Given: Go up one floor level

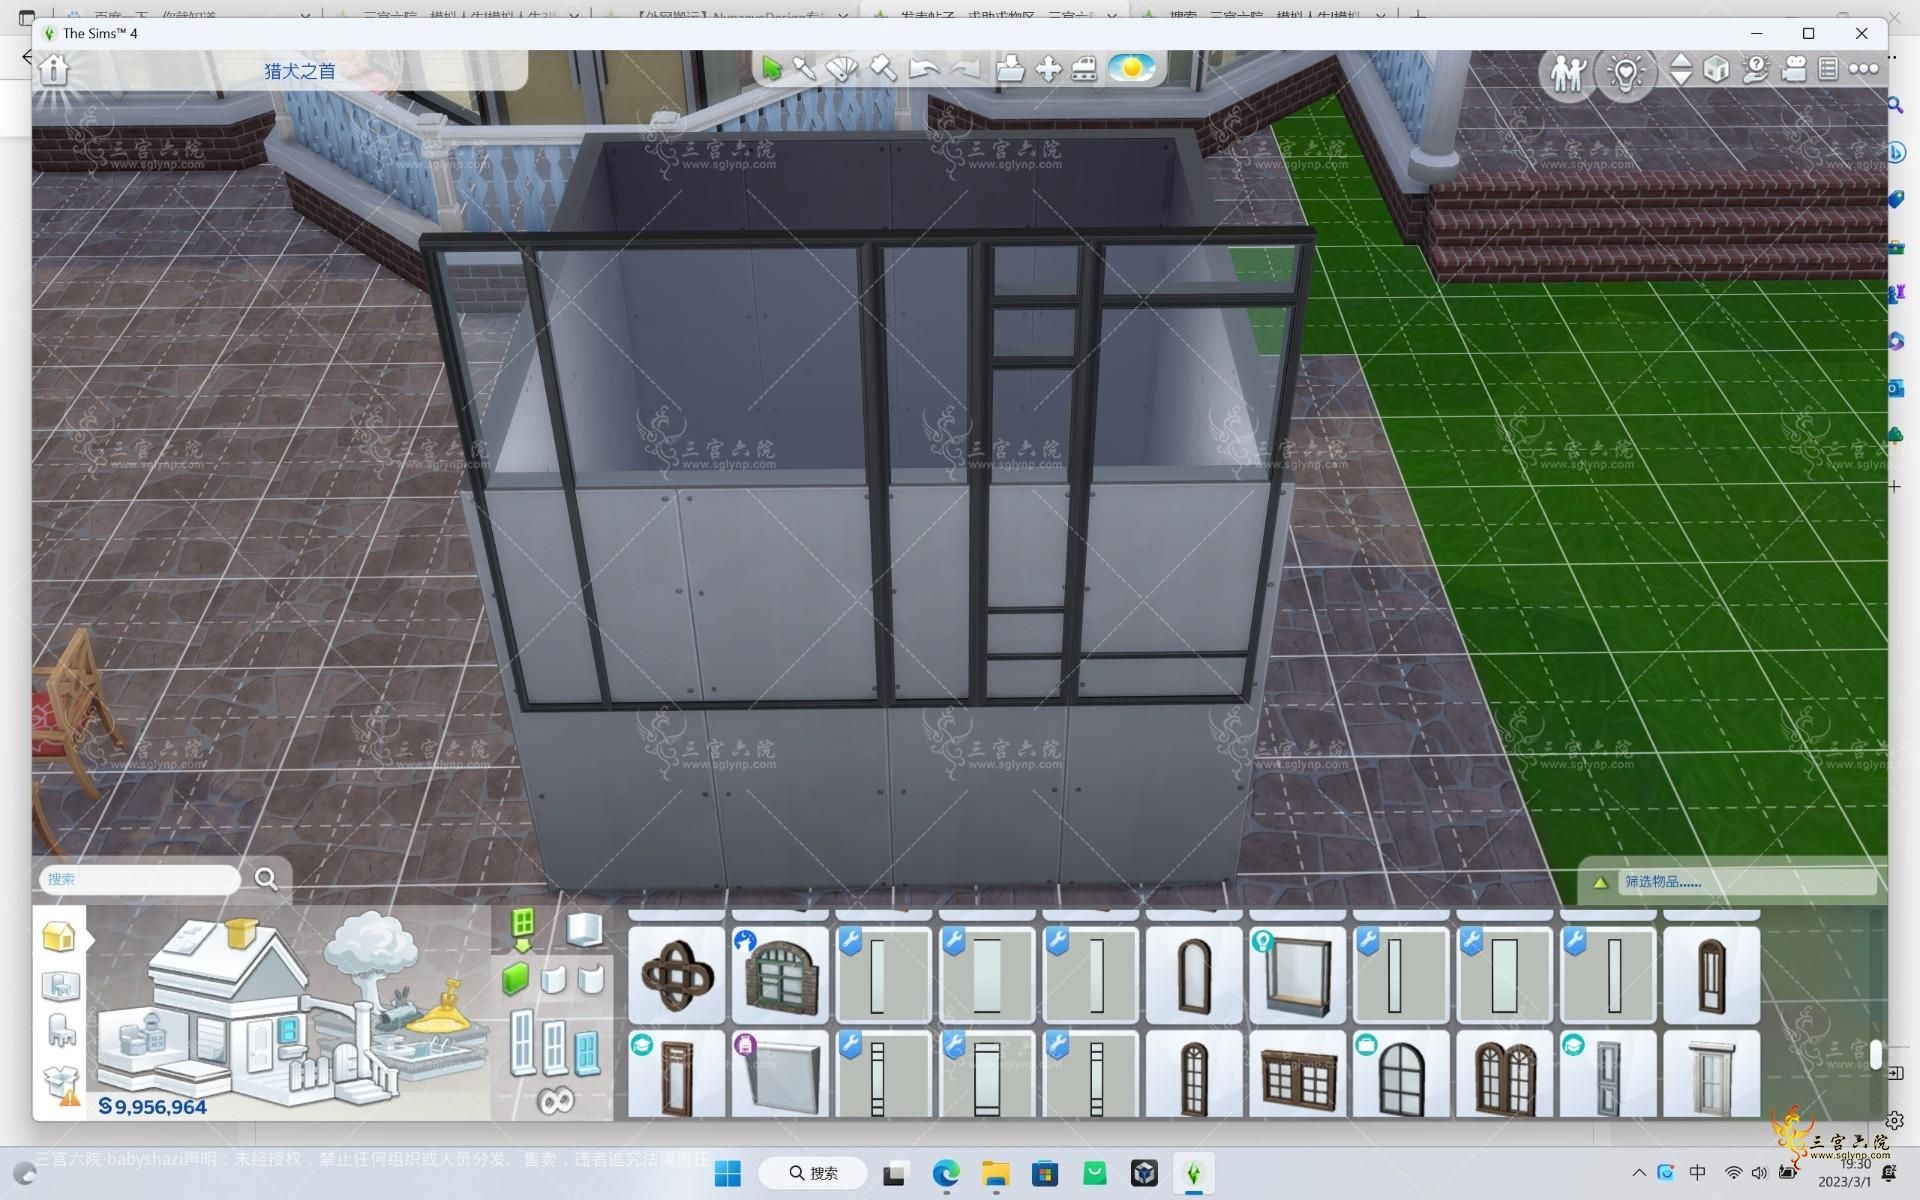Looking at the screenshot, I should [1681, 60].
